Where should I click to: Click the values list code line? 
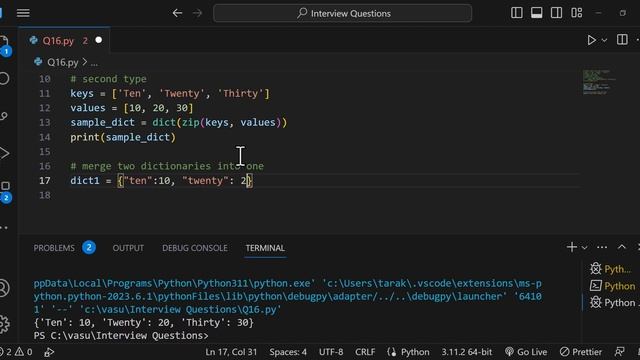[x=131, y=108]
